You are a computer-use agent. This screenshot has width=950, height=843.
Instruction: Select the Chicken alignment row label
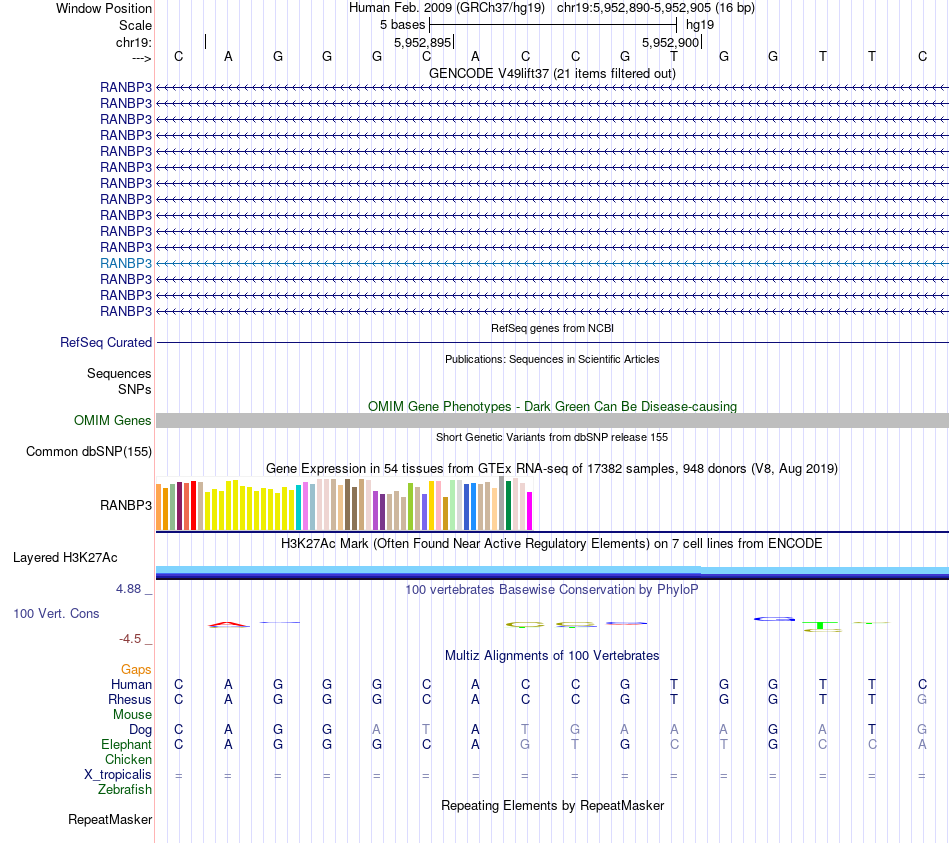(128, 759)
